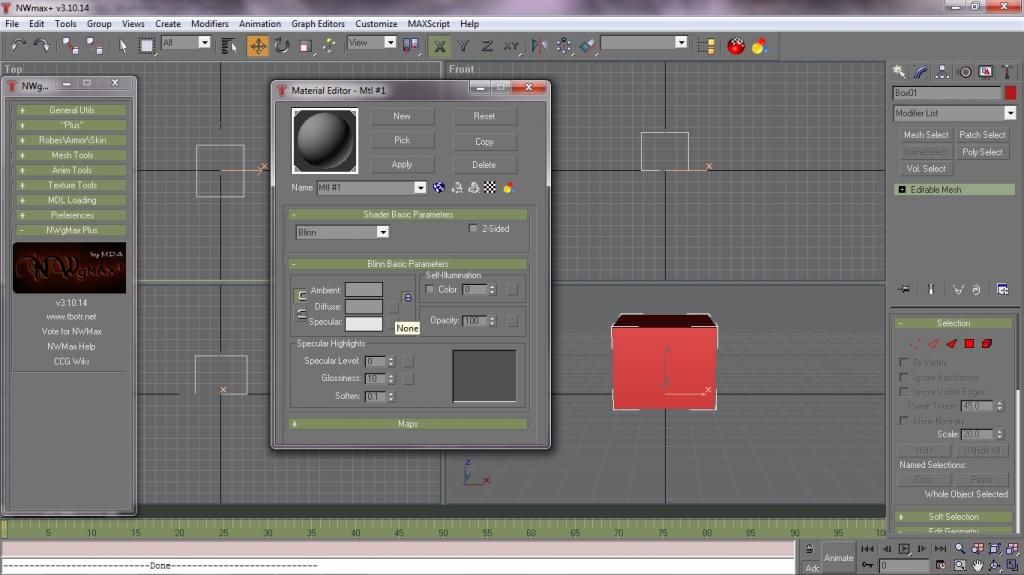Viewport: 1024px width, 575px height.
Task: Check the Self-Illumination Color checkbox
Action: point(430,290)
